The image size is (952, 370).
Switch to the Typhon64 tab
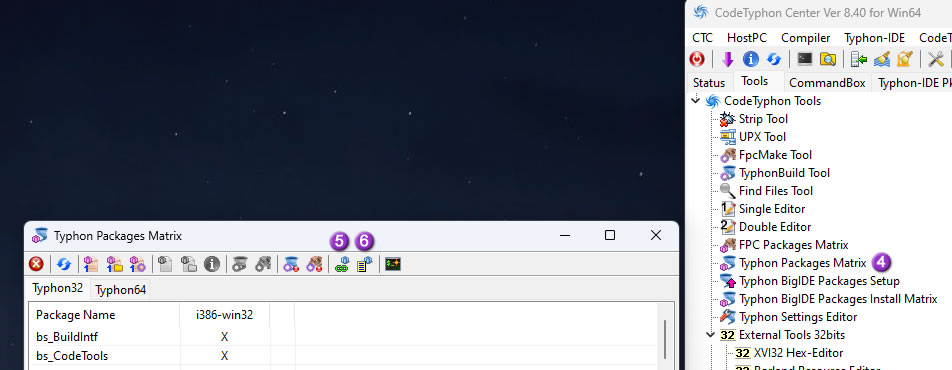pyautogui.click(x=120, y=290)
